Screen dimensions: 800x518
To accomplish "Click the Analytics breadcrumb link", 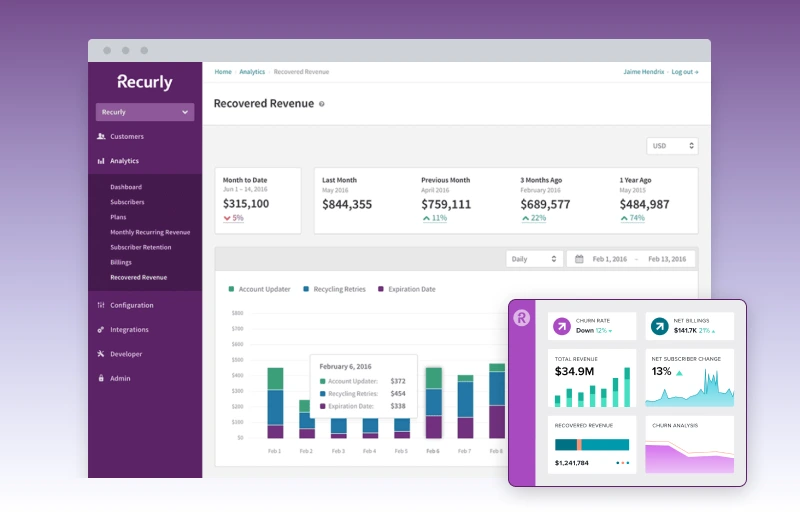I will click(x=252, y=72).
